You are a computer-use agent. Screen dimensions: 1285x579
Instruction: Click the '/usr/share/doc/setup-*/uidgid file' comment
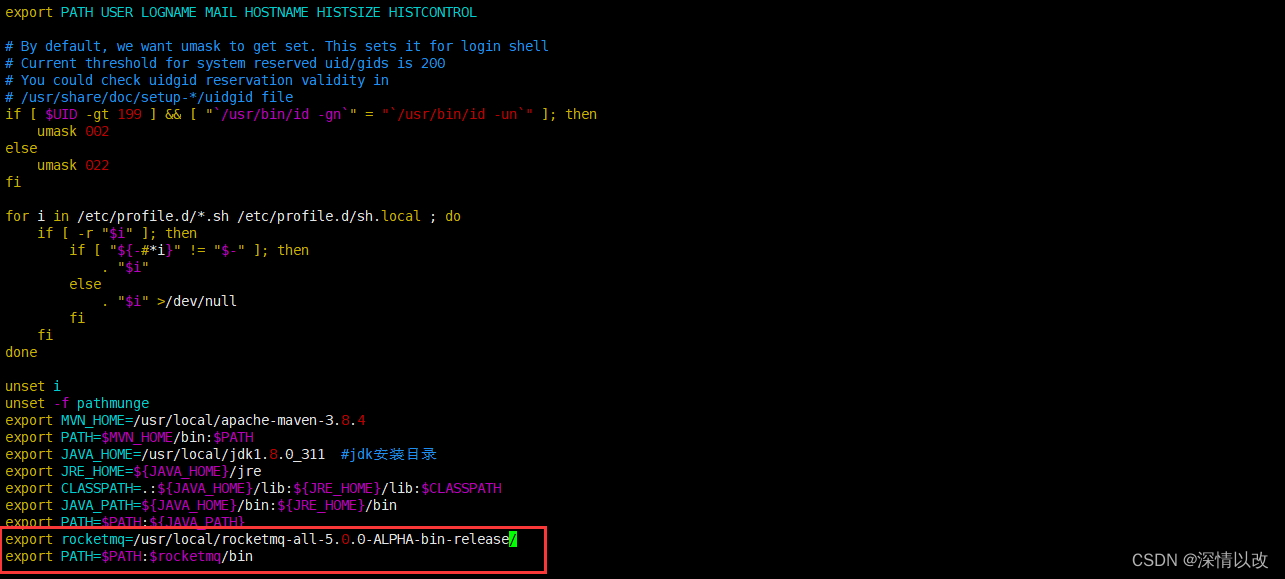(x=149, y=97)
